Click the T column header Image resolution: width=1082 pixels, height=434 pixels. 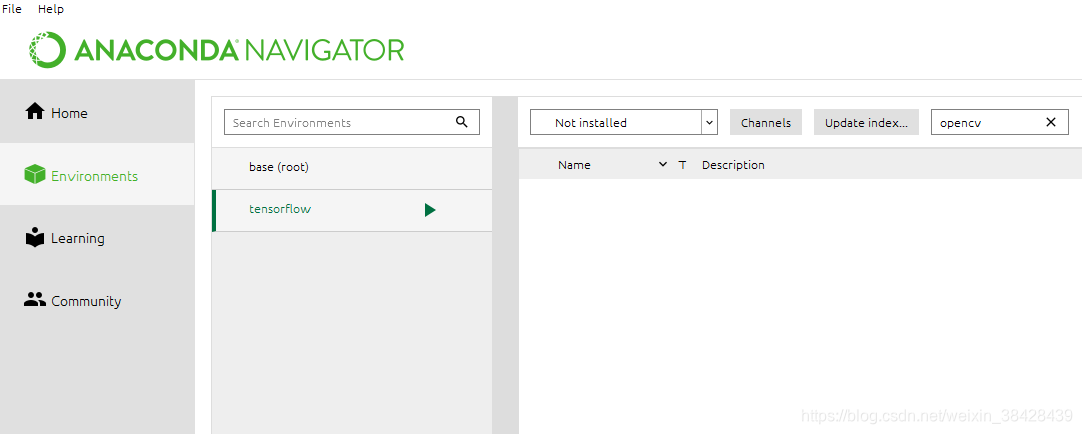pos(682,165)
